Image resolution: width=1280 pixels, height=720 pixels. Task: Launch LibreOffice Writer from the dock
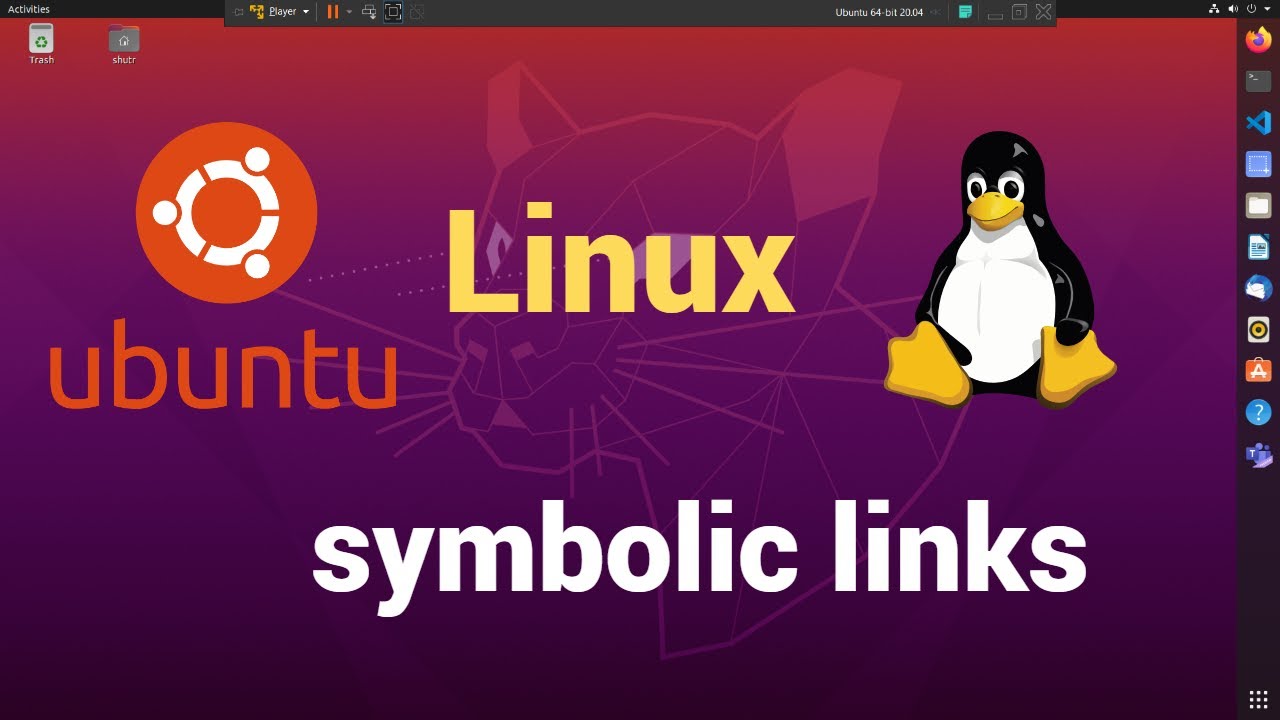[1258, 246]
